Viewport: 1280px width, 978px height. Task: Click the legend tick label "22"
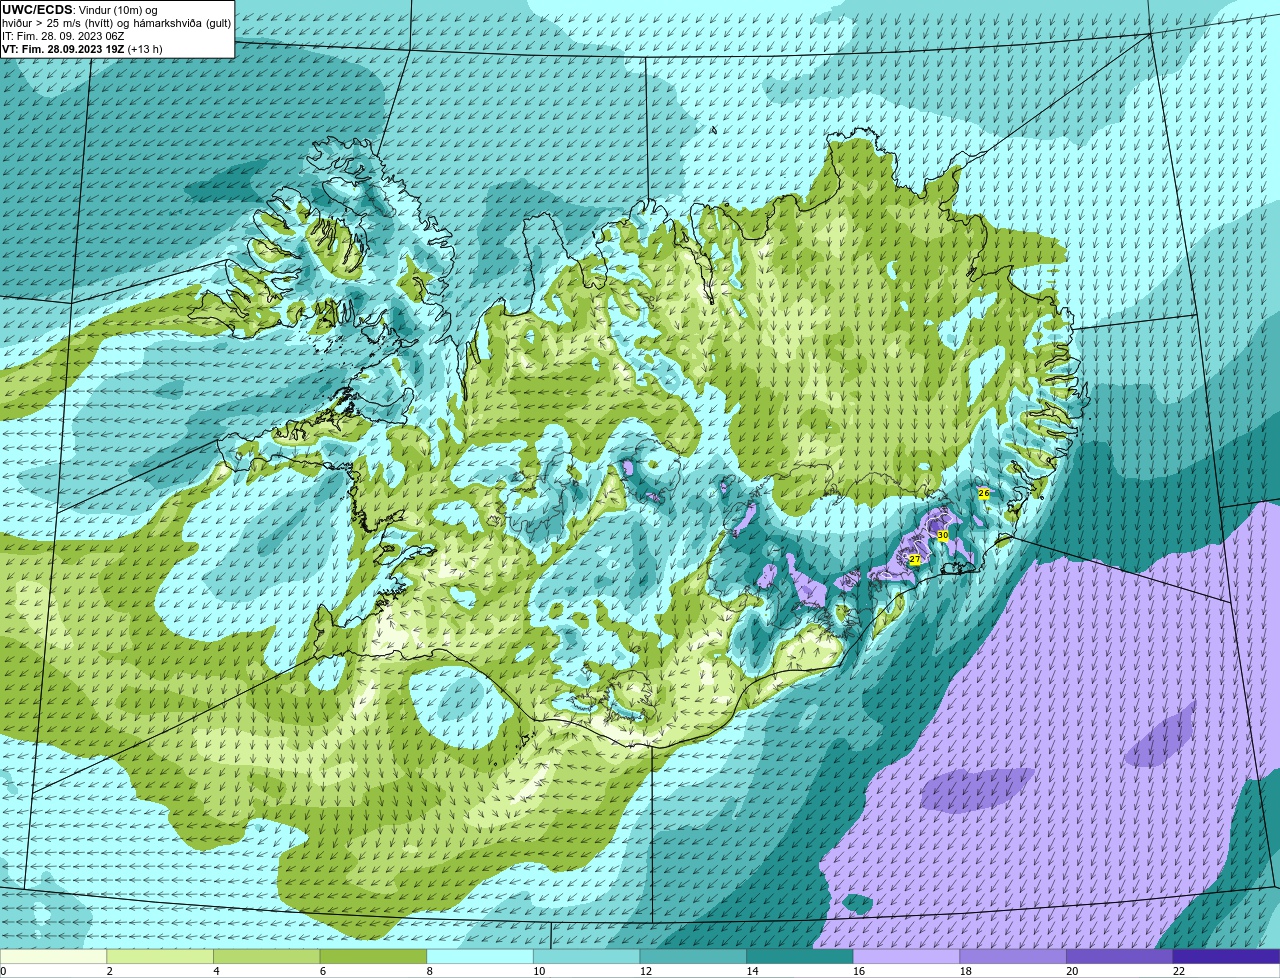pos(1179,970)
